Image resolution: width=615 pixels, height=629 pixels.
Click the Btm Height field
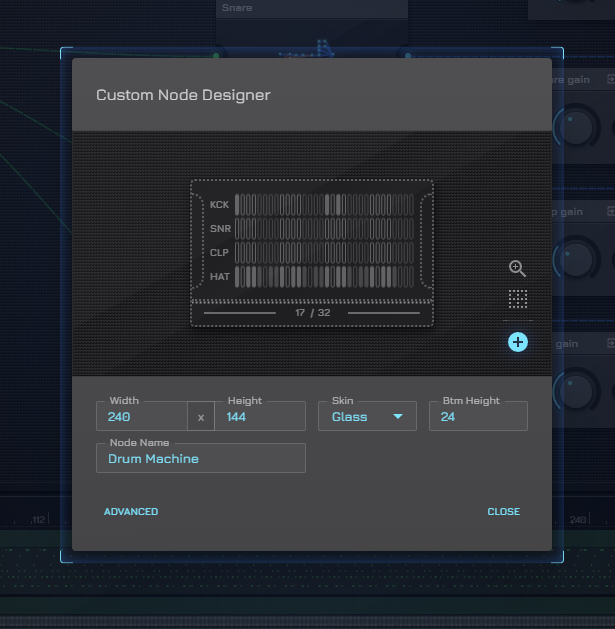pos(478,417)
